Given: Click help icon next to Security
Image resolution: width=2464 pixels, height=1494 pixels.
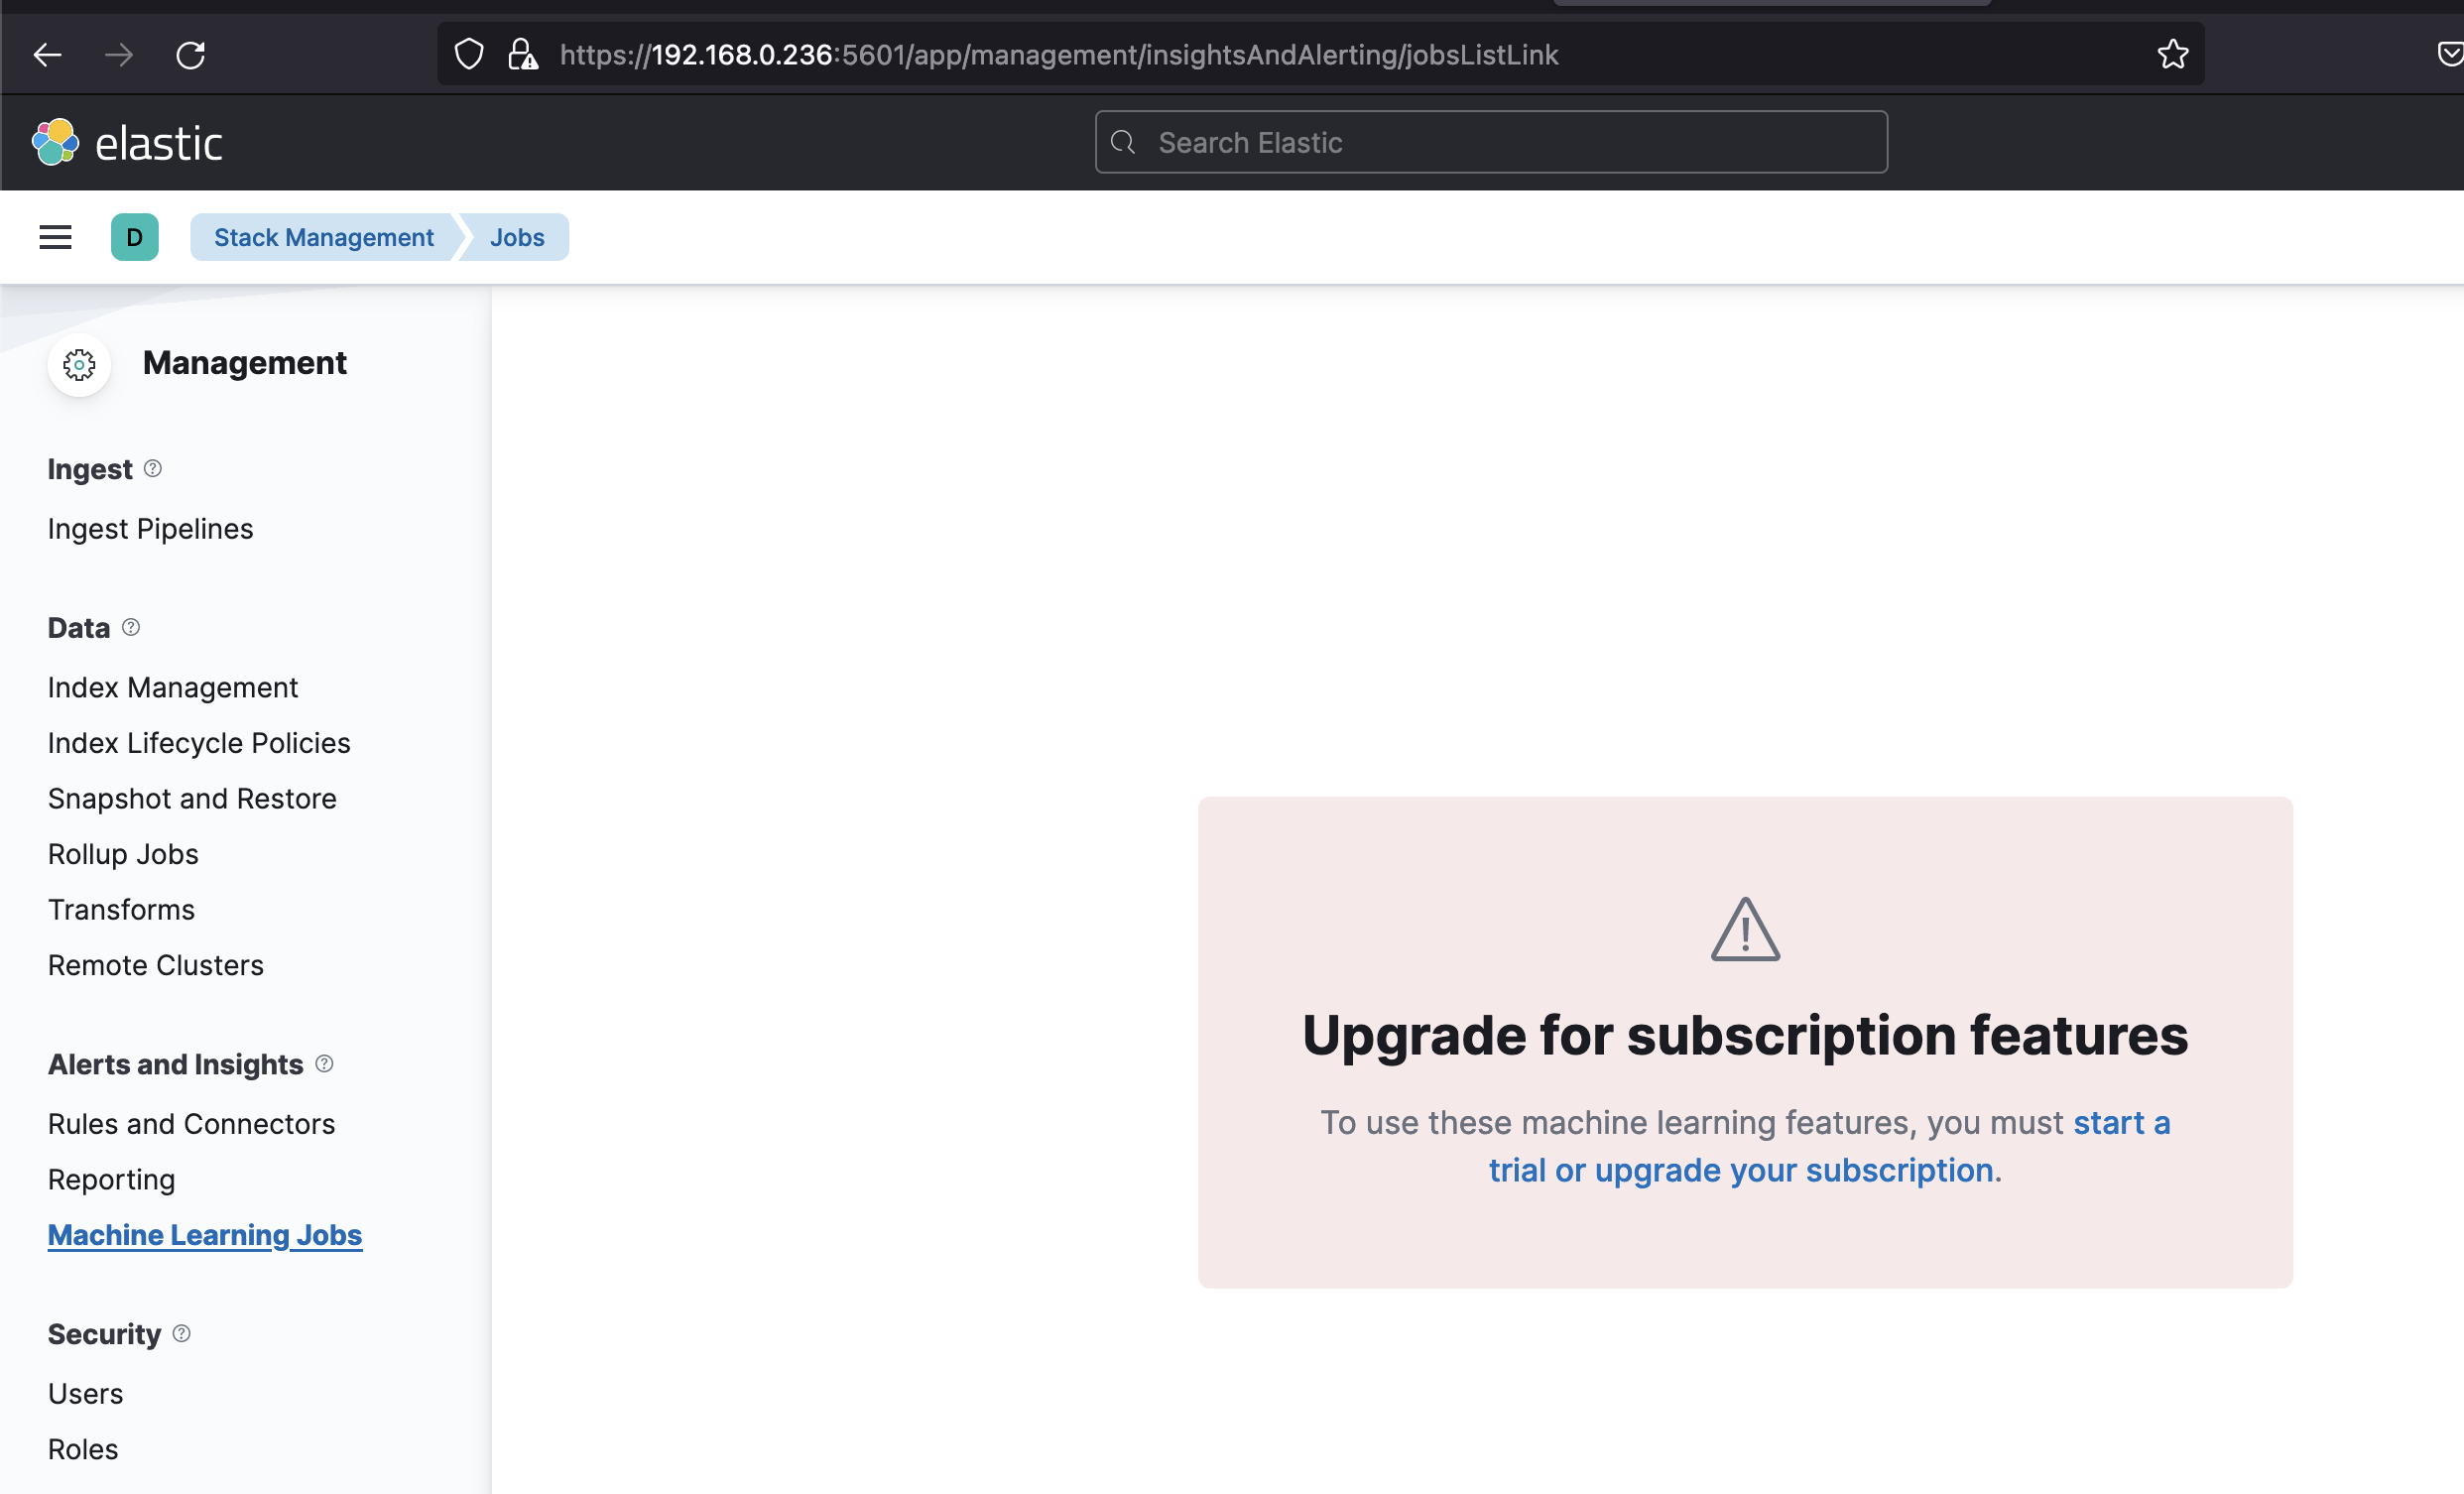Looking at the screenshot, I should click(182, 1333).
